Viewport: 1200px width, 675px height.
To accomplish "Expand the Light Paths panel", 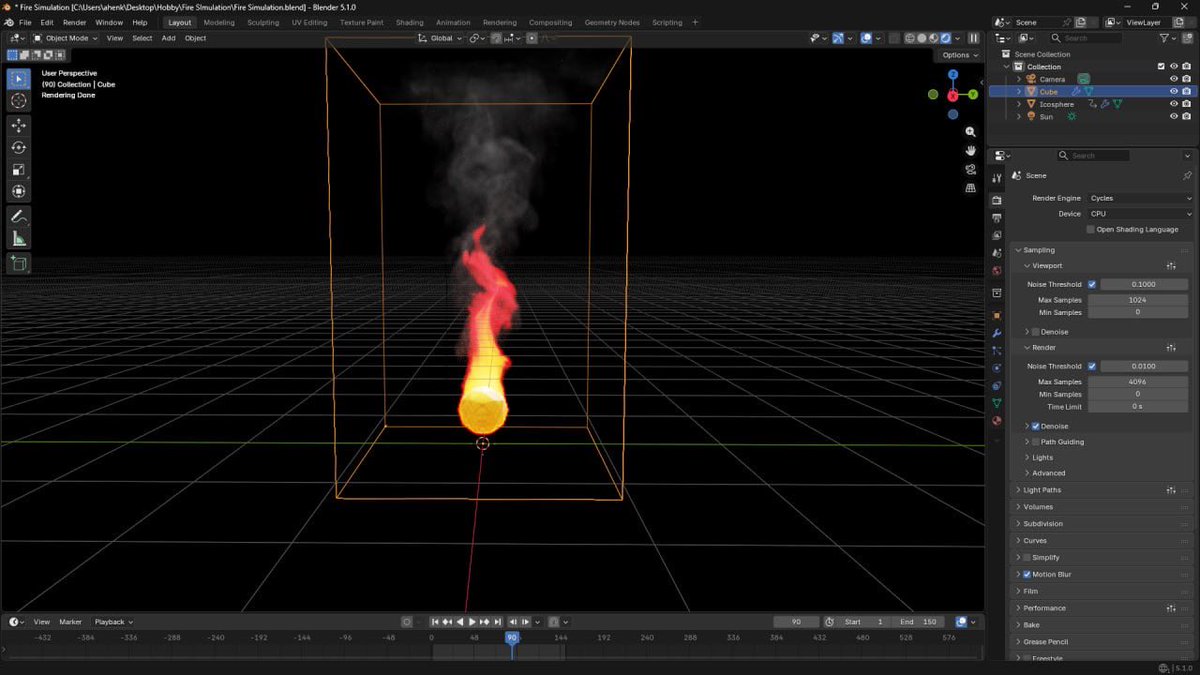I will tap(1042, 490).
